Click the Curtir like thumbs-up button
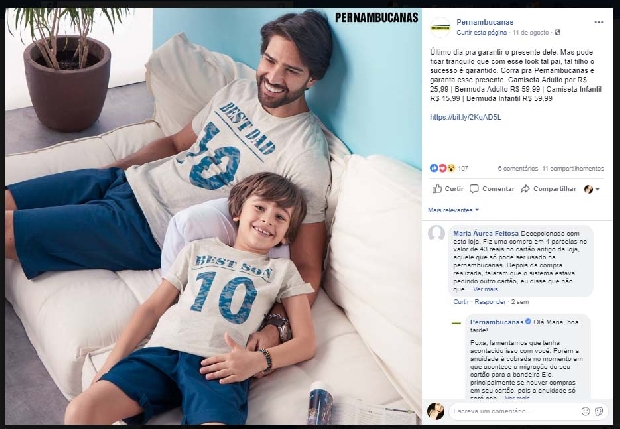 [x=448, y=189]
